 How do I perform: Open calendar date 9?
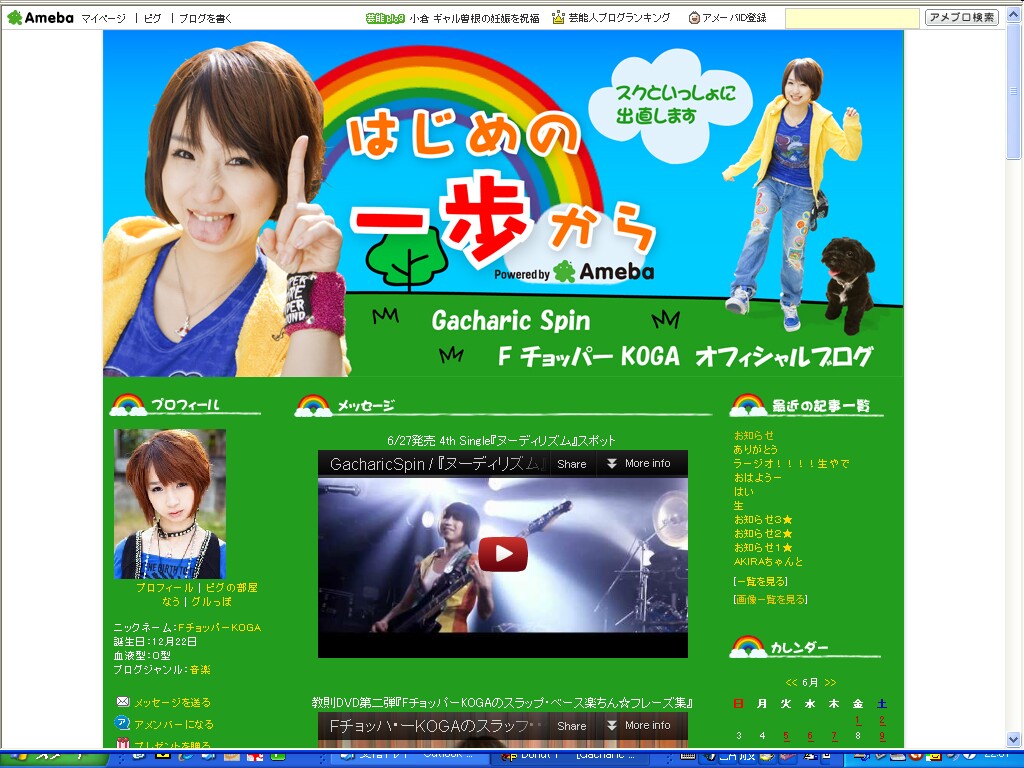(882, 736)
